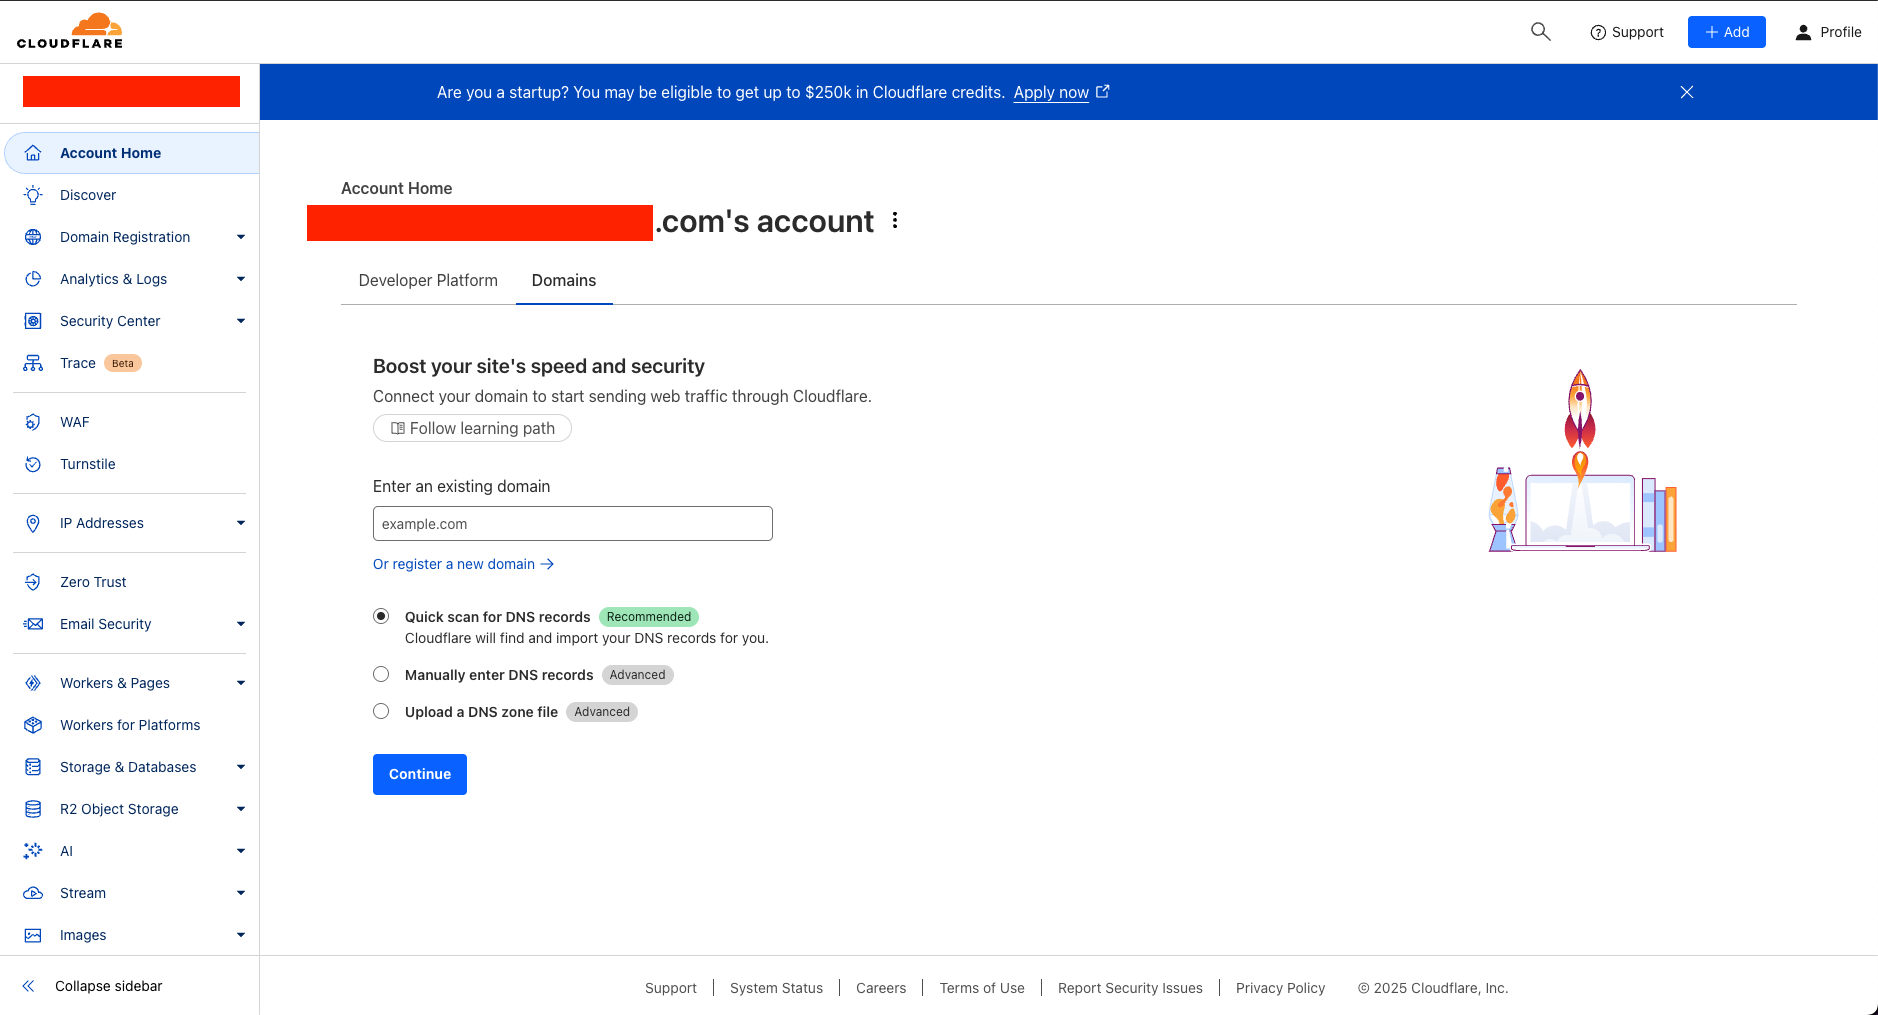Expand IP Addresses submenu arrow

point(241,523)
